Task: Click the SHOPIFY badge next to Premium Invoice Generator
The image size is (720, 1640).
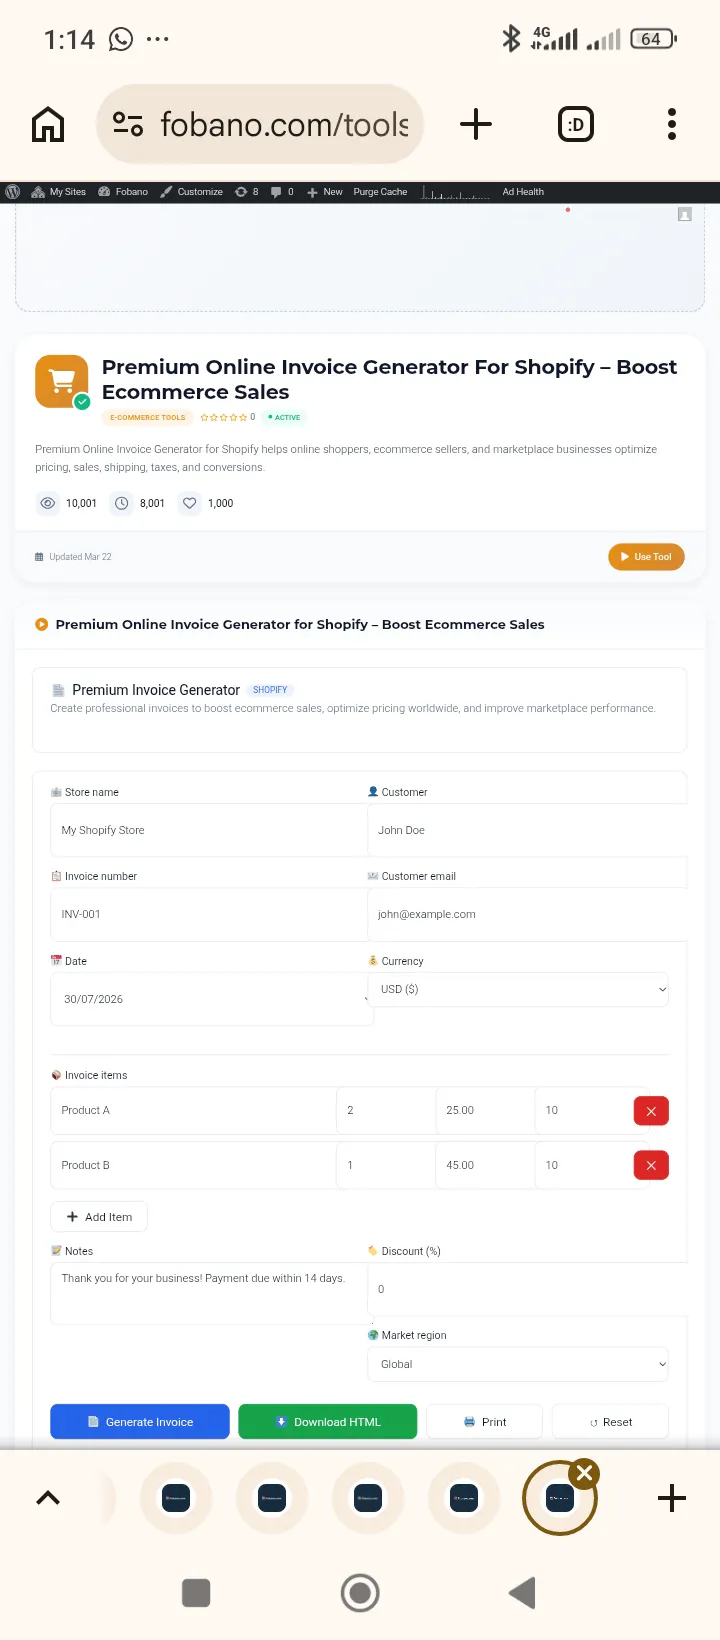Action: tap(270, 690)
